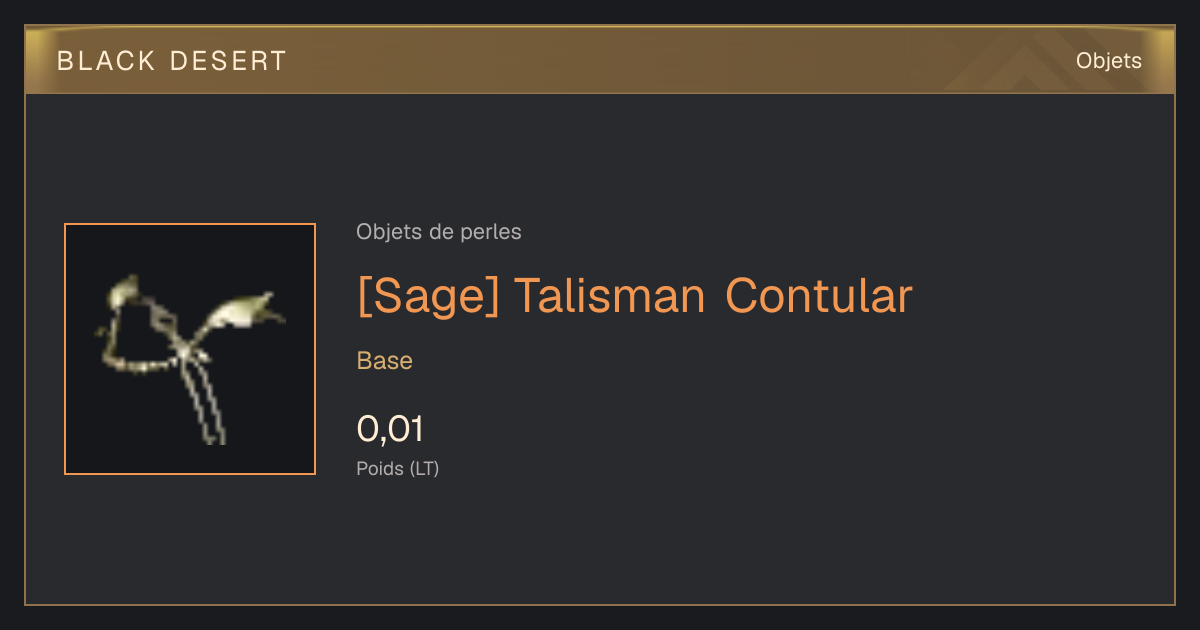
Task: Click the word Contular in the item name
Action: [819, 296]
